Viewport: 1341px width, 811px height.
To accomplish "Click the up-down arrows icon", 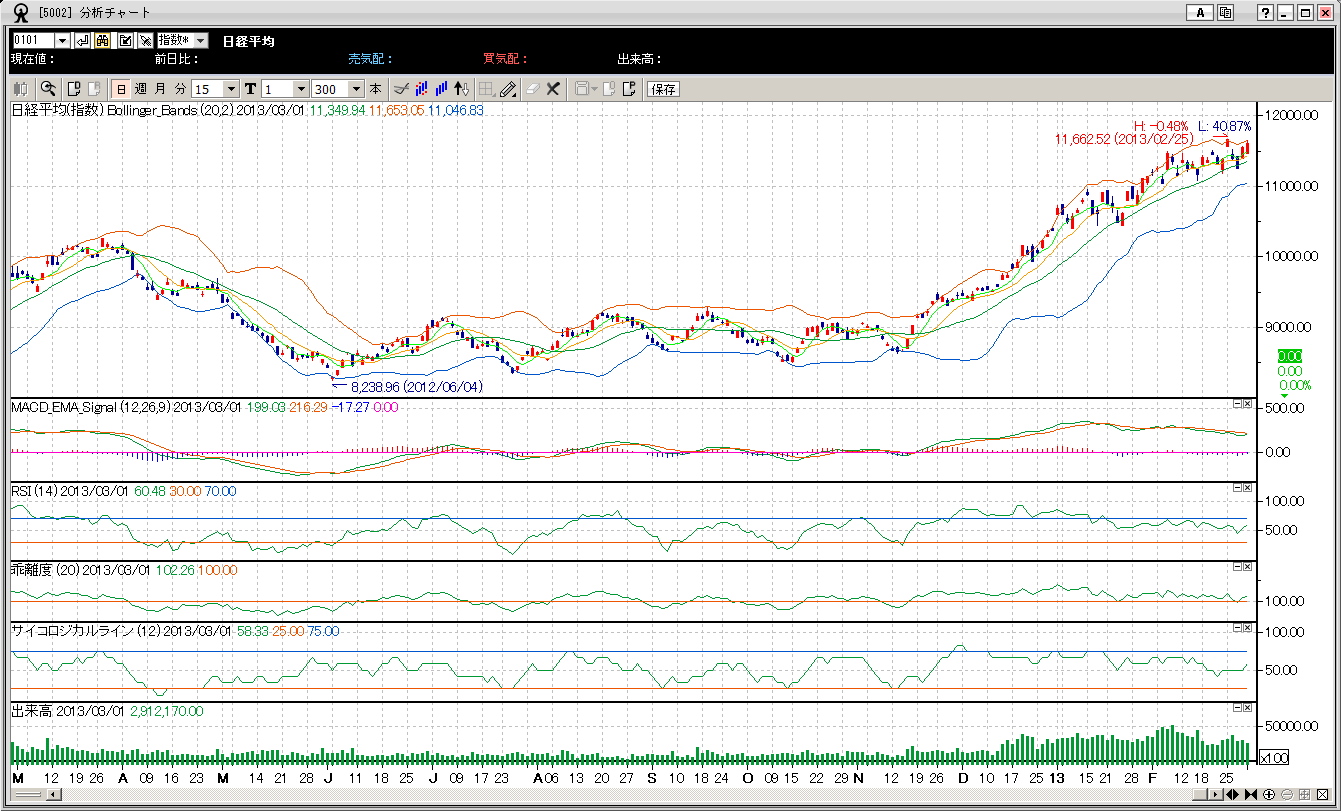I will (x=461, y=89).
